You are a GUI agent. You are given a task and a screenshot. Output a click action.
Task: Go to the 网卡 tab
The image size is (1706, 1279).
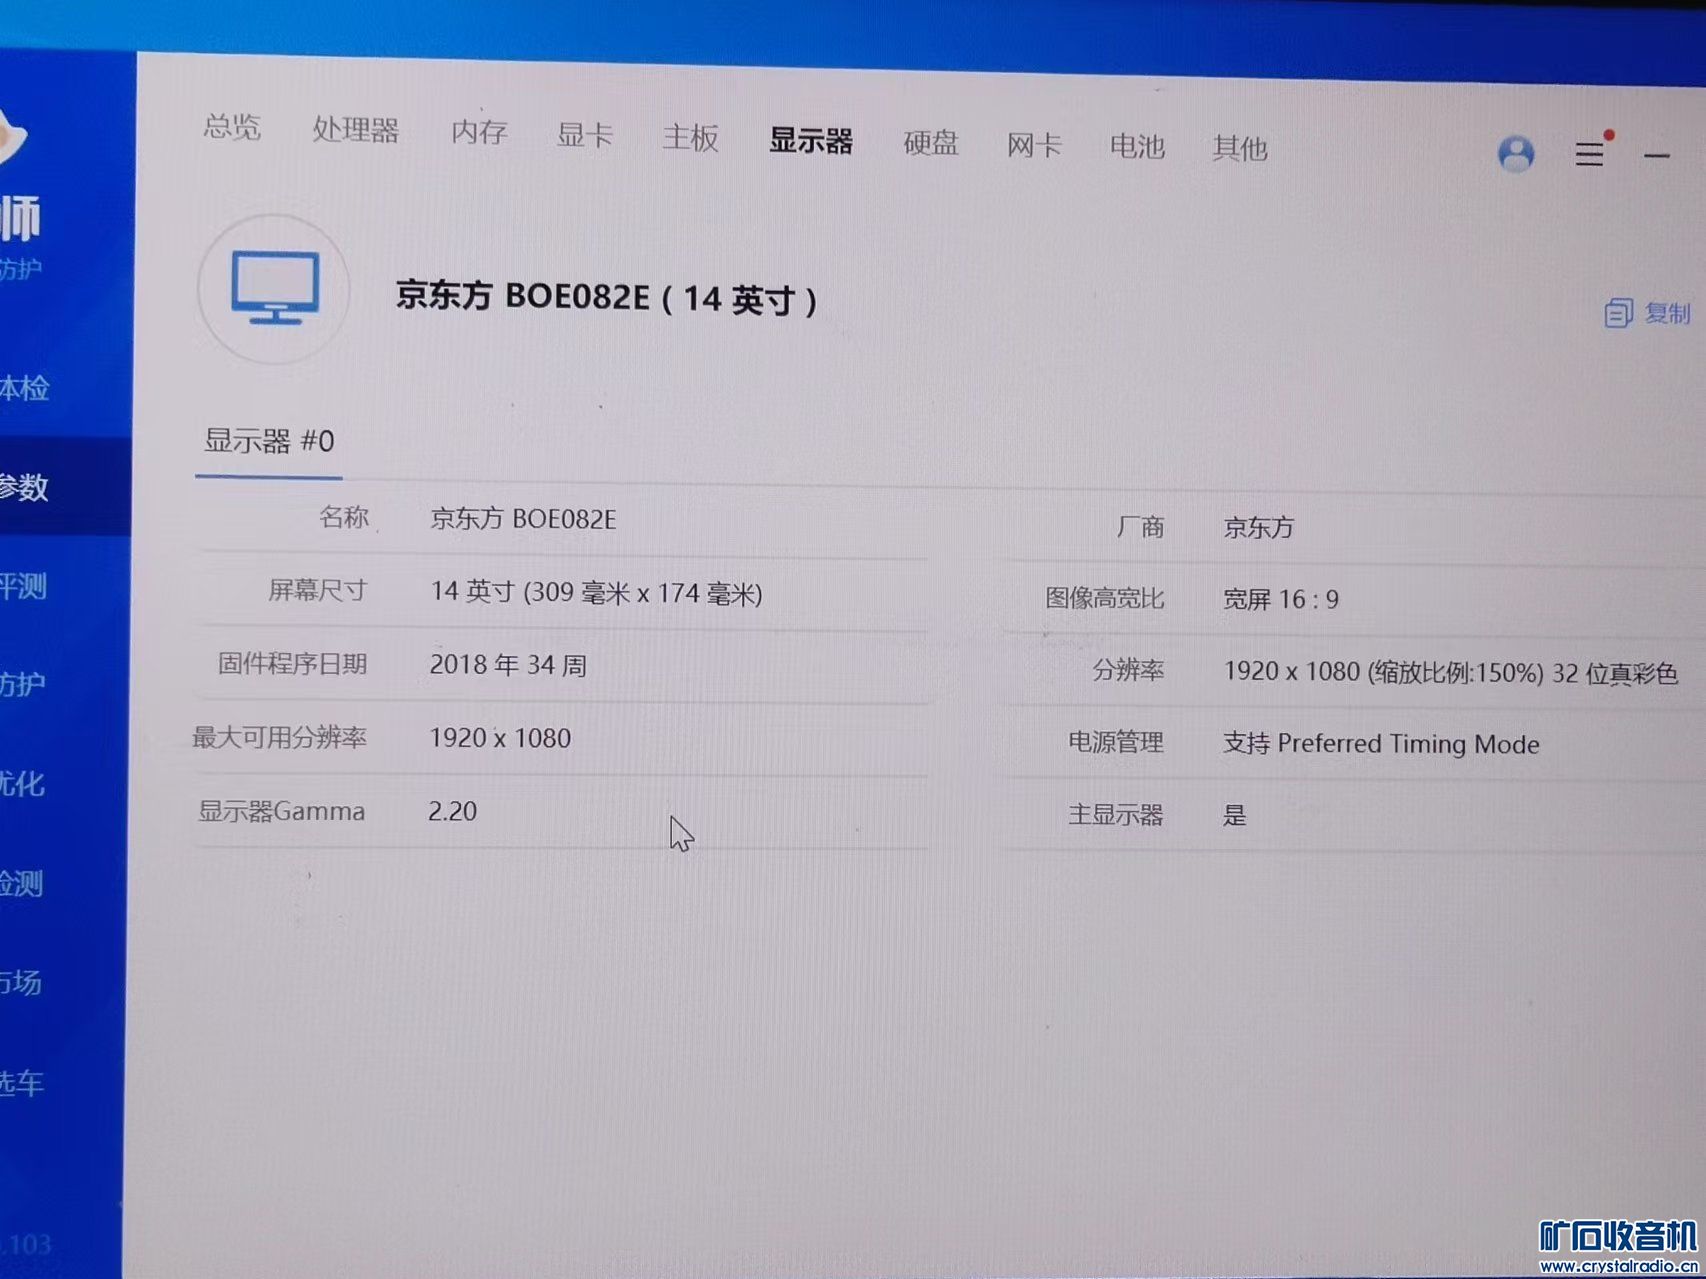(1034, 146)
